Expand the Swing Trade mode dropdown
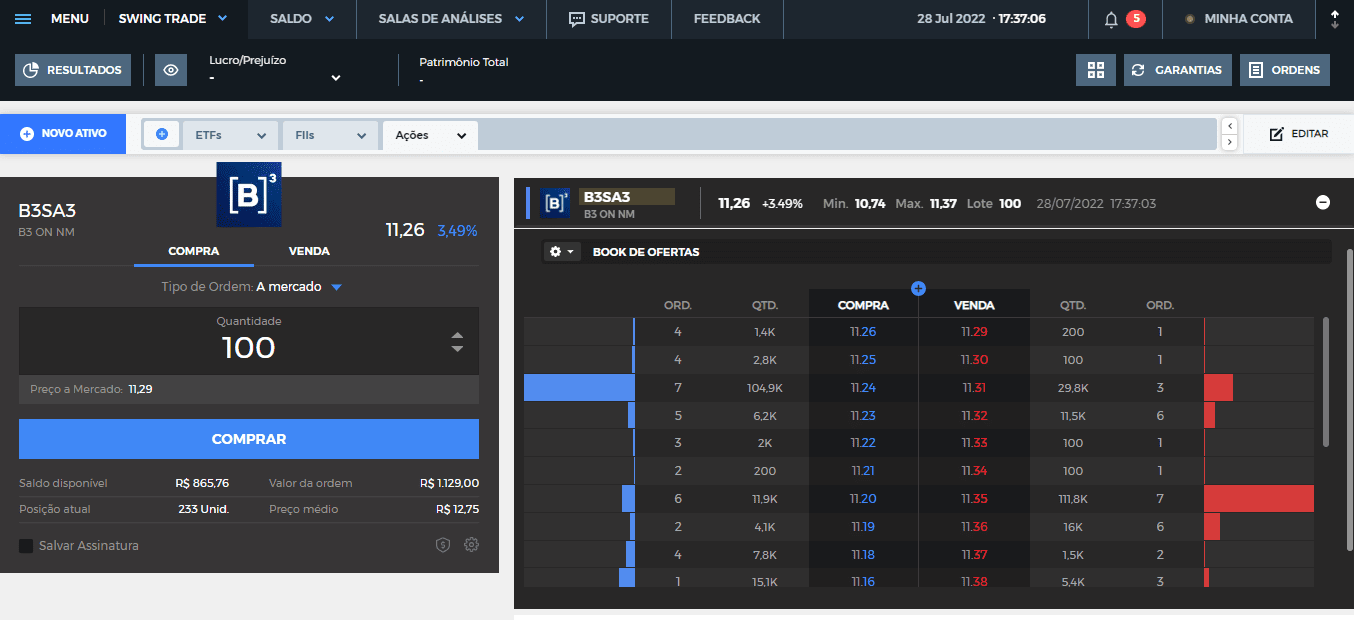This screenshot has height=620, width=1354. pyautogui.click(x=222, y=19)
